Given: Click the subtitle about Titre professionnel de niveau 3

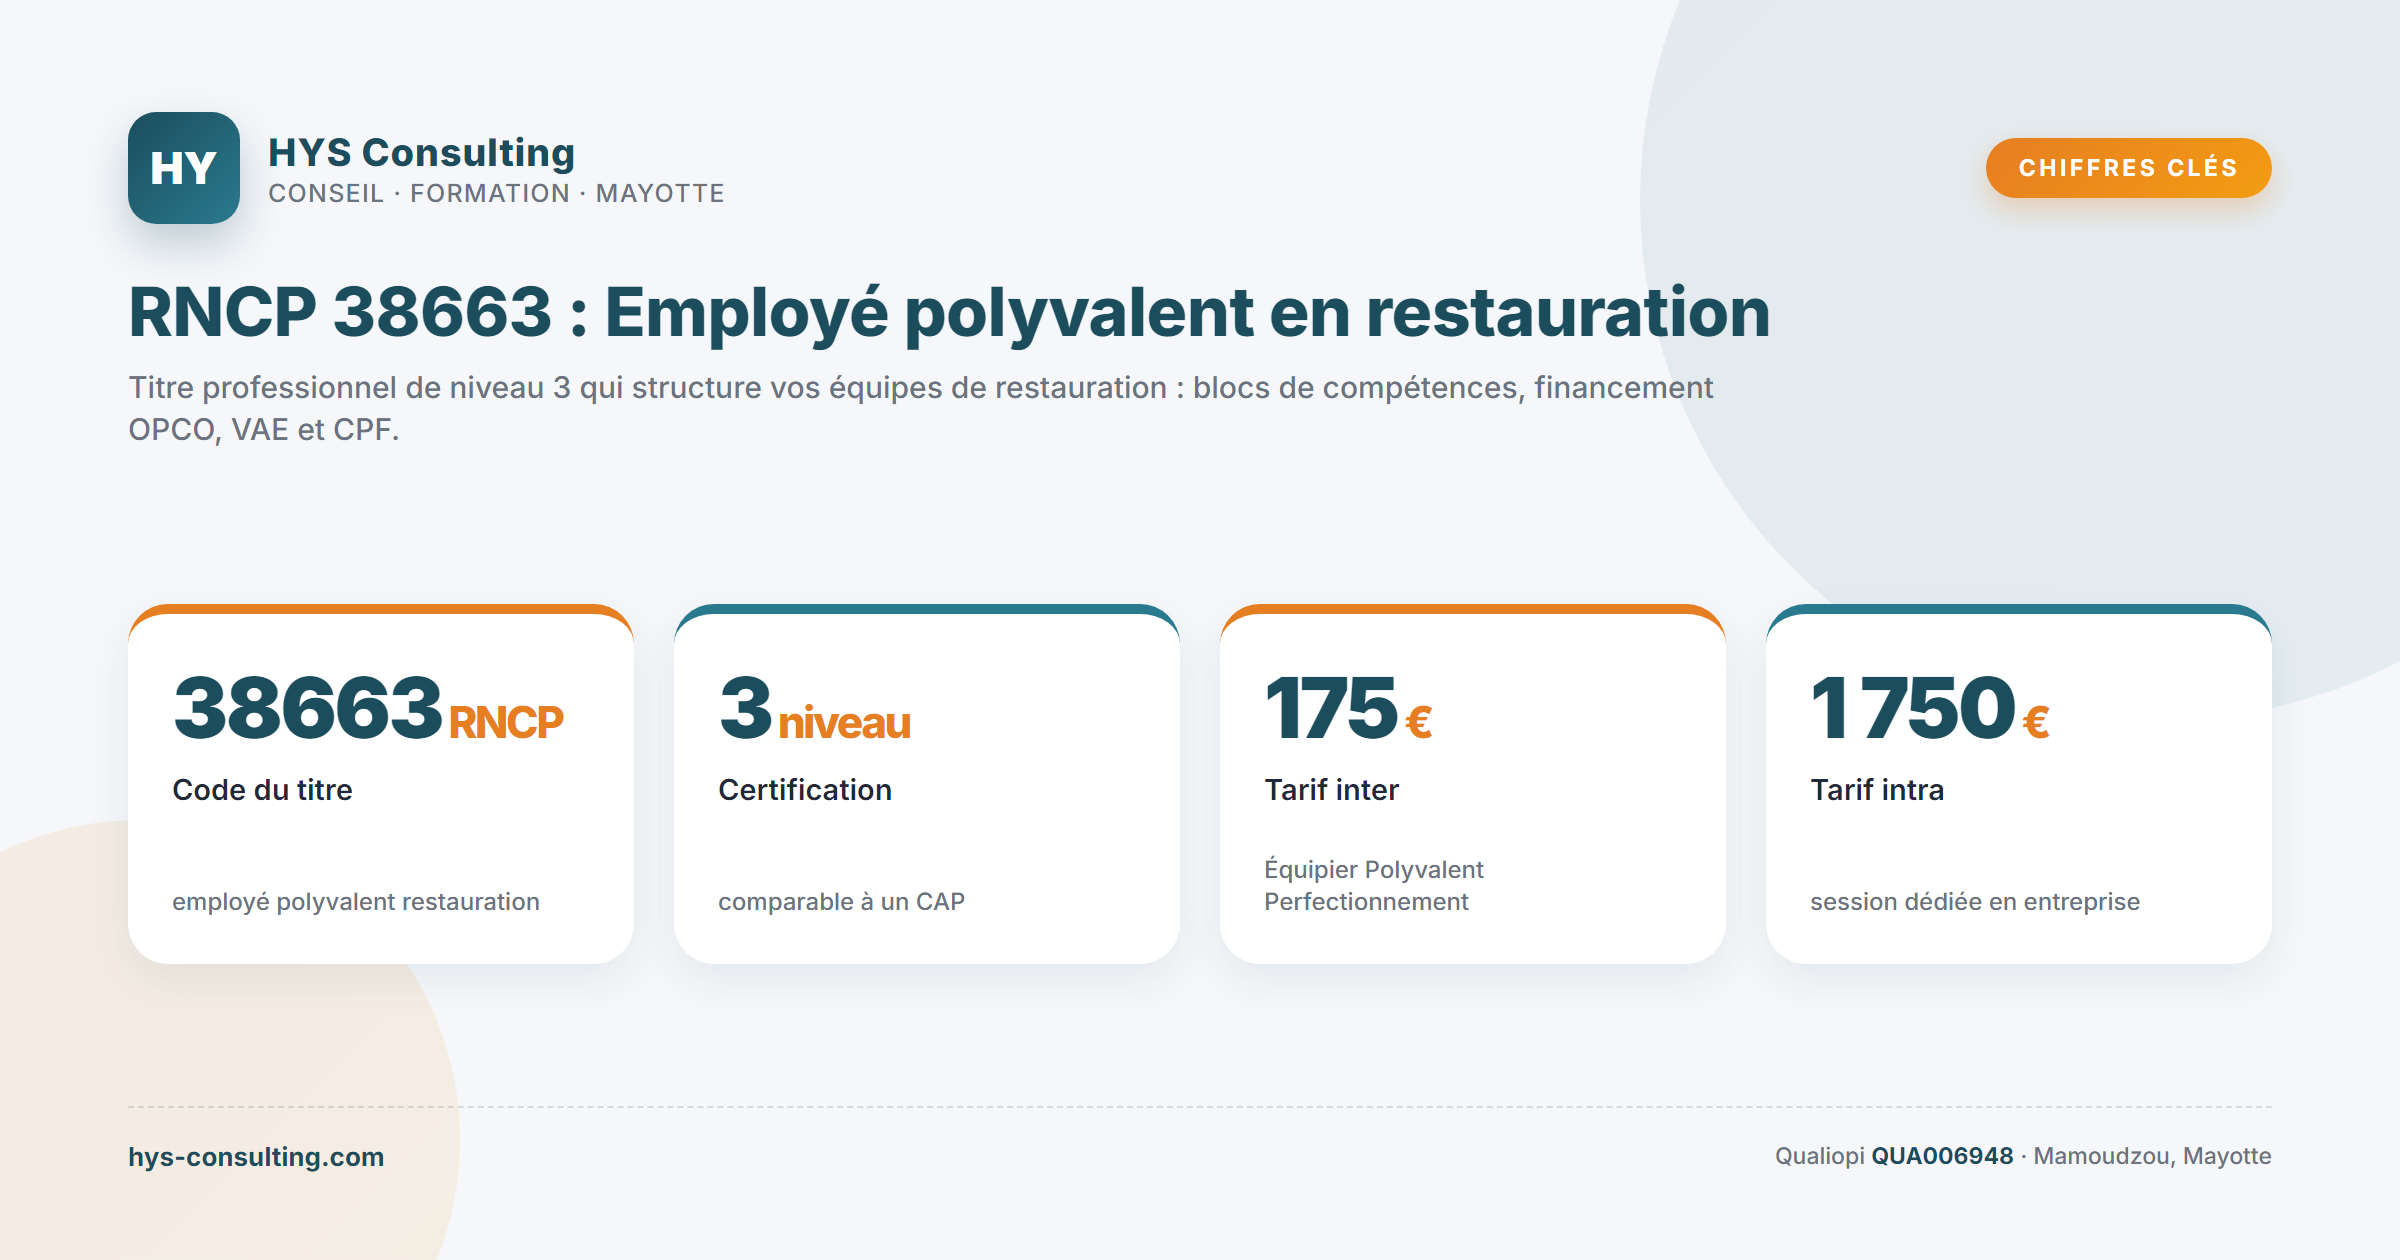Looking at the screenshot, I should tap(920, 408).
